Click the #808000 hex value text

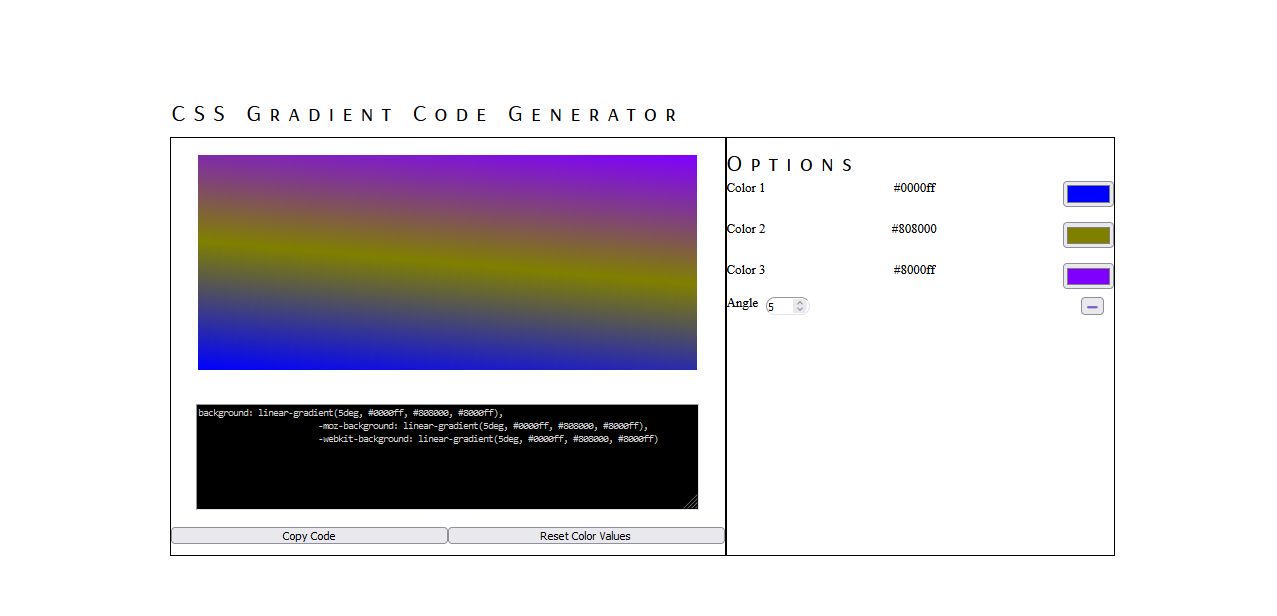coord(914,229)
